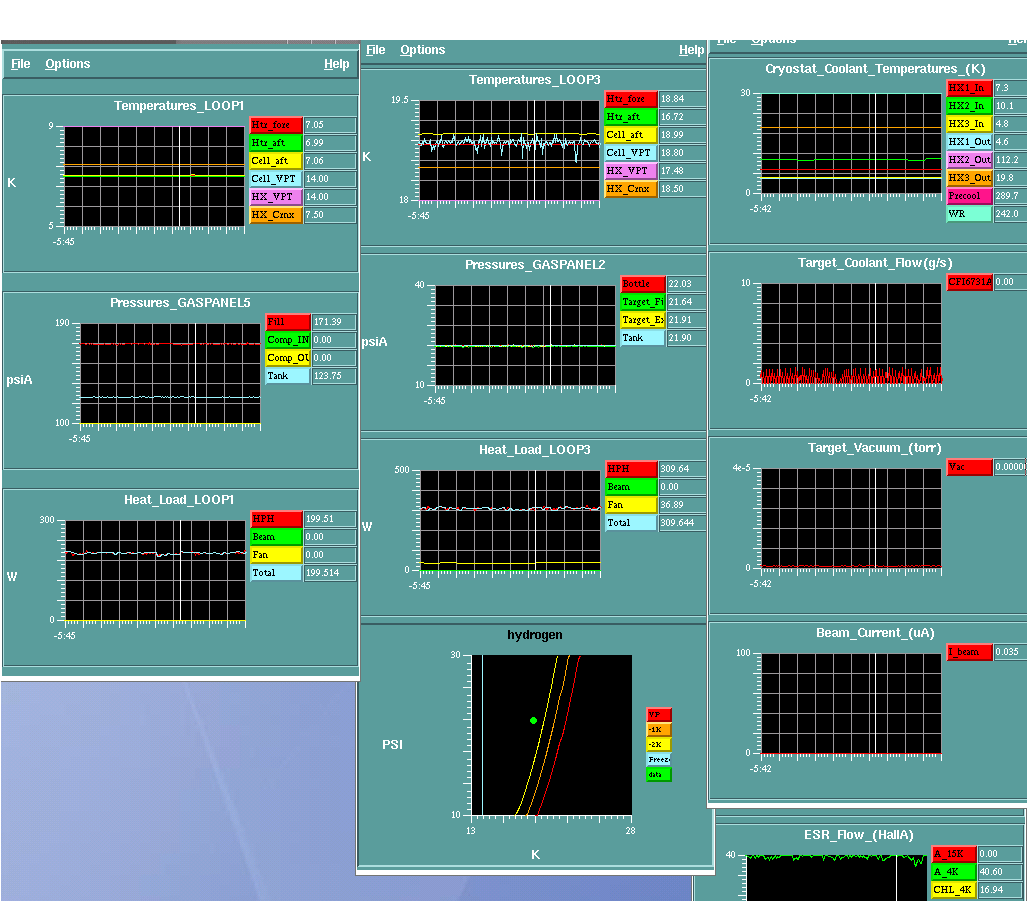This screenshot has width=1027, height=901.
Task: Click Cell_VPT legend in Temperatures_LOOP1
Action: pos(276,179)
